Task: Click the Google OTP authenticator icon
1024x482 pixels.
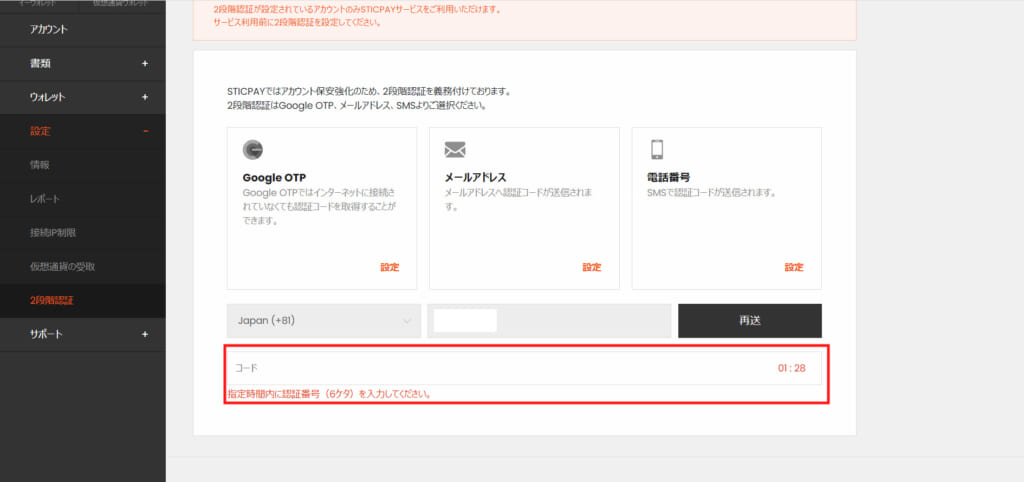Action: coord(253,150)
